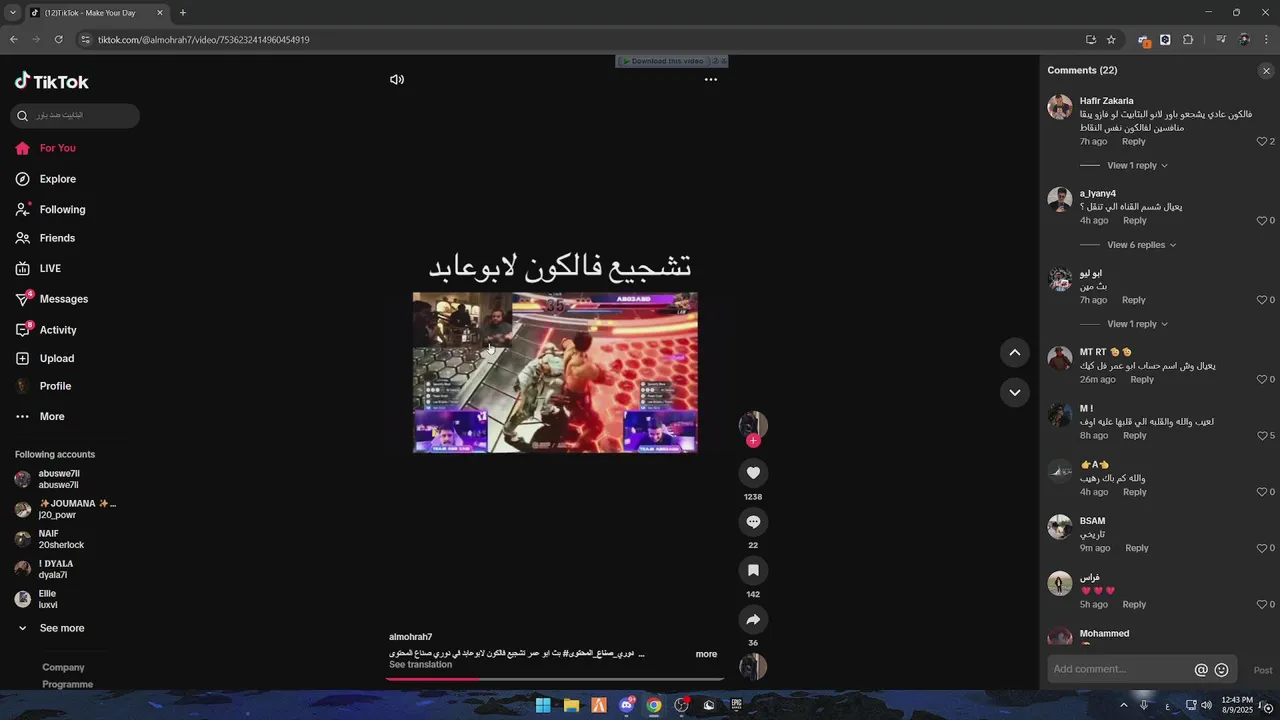The width and height of the screenshot is (1280, 720).
Task: Insert a mention with the @ icon
Action: point(1201,670)
